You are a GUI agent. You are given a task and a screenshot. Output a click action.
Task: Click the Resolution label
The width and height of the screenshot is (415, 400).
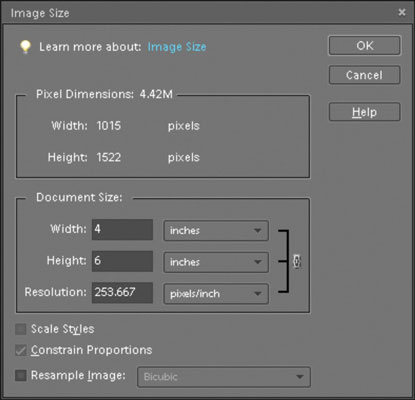coord(56,292)
